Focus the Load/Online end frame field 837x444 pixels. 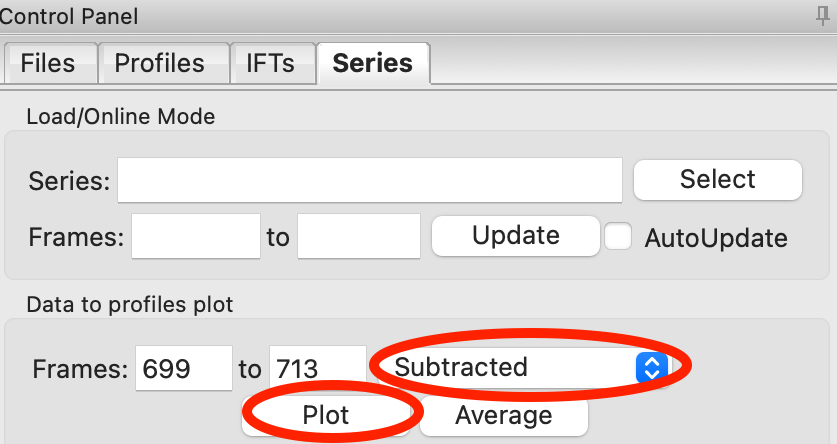tap(359, 237)
